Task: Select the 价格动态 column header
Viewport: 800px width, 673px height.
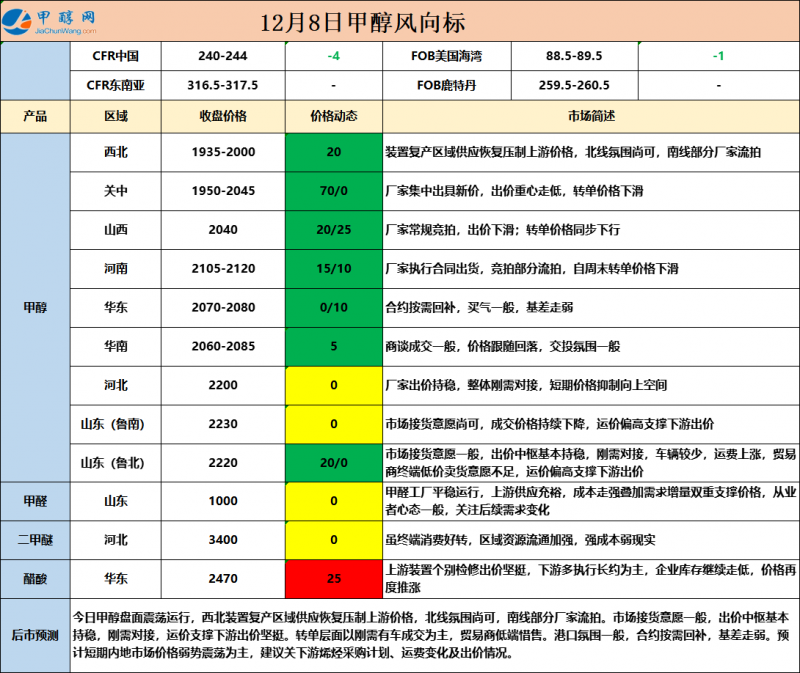Action: pyautogui.click(x=333, y=116)
